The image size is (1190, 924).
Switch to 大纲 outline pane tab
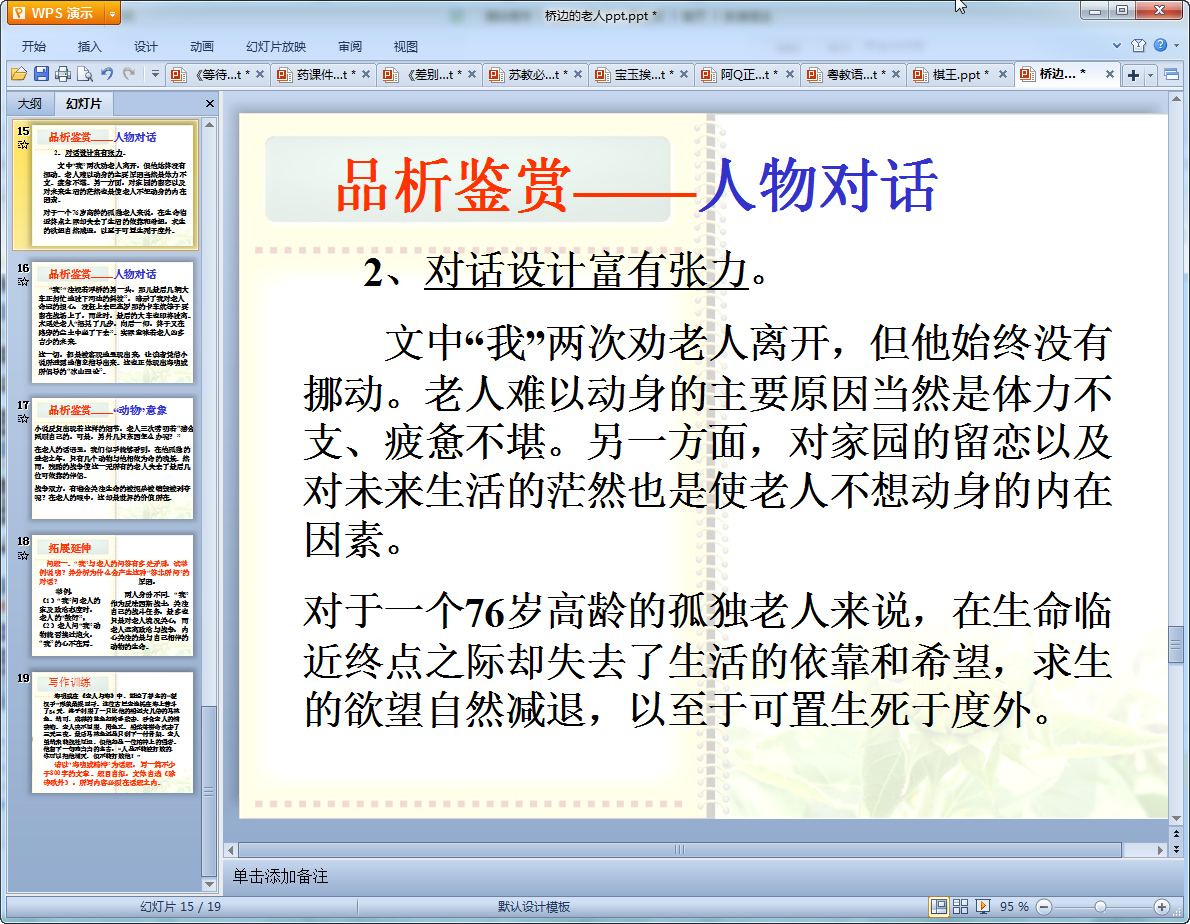click(x=30, y=104)
